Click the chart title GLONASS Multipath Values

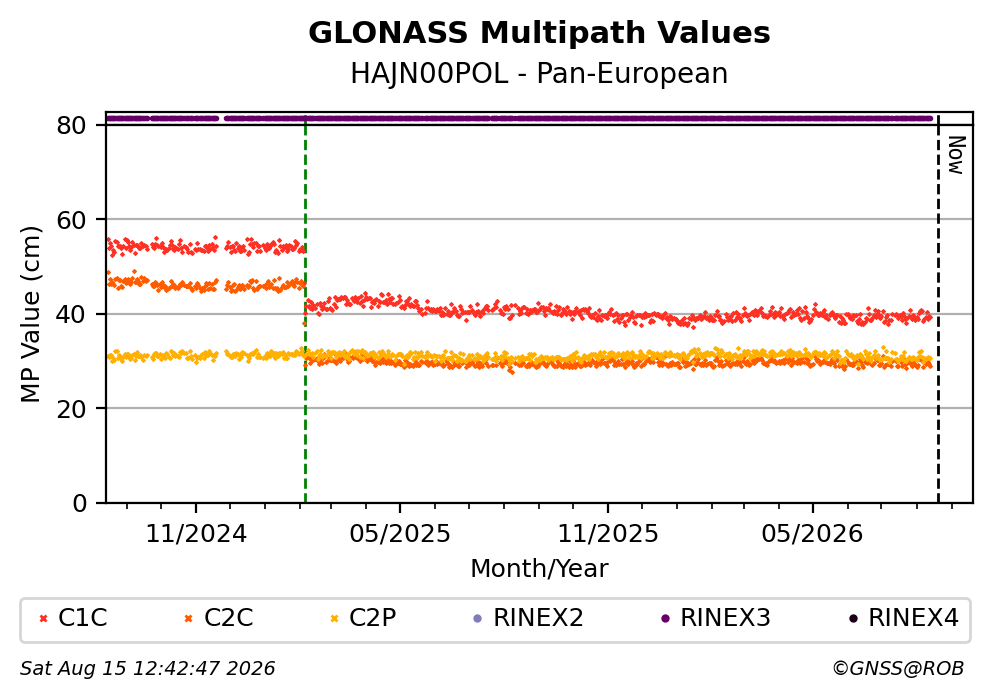539,33
